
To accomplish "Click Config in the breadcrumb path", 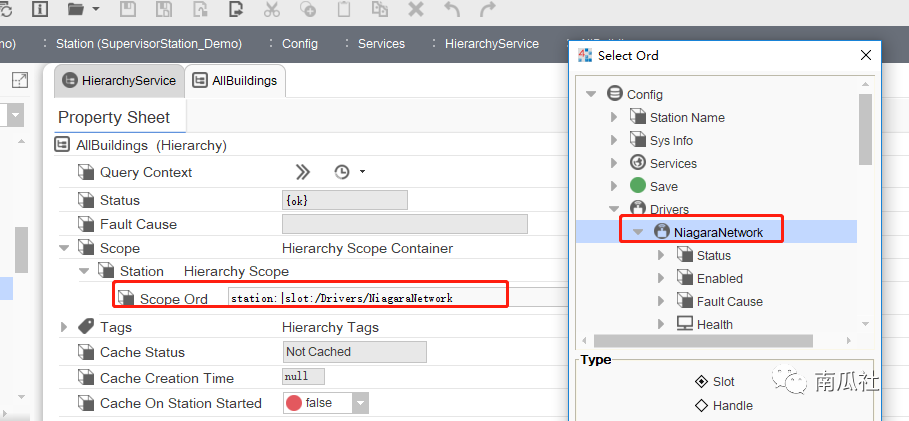I will click(299, 43).
